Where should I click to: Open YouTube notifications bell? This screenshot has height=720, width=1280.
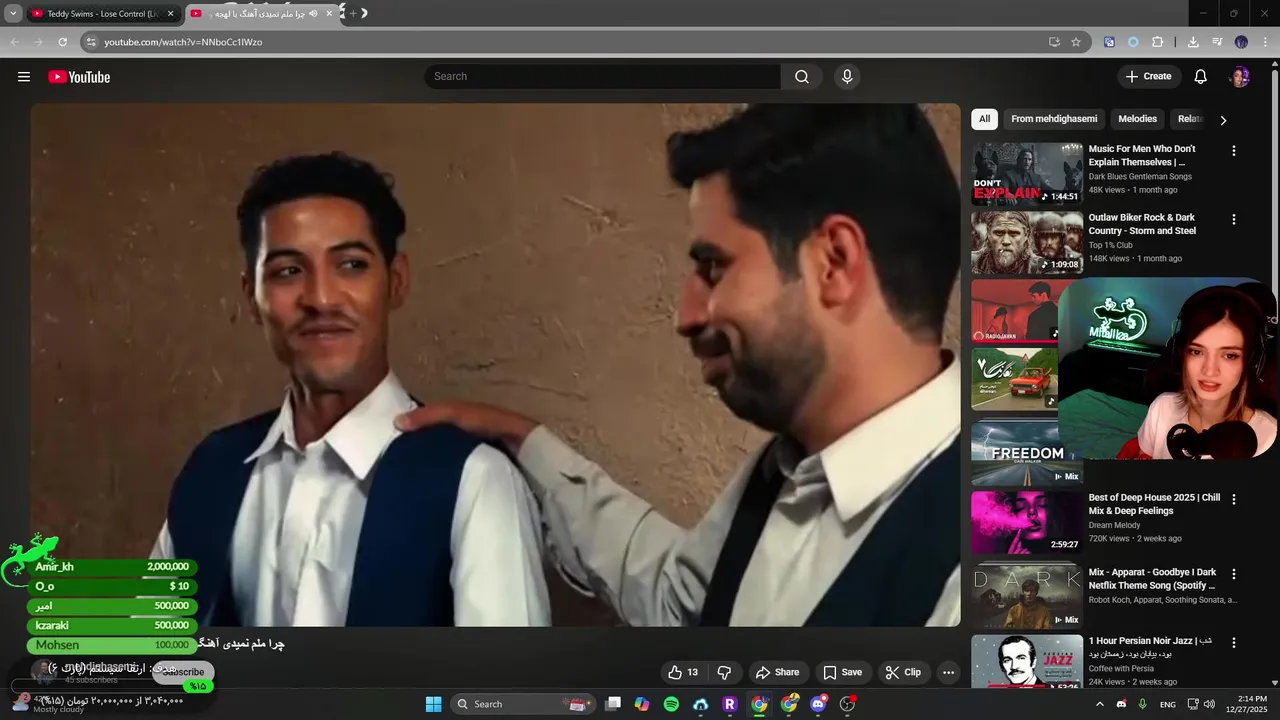(1201, 76)
